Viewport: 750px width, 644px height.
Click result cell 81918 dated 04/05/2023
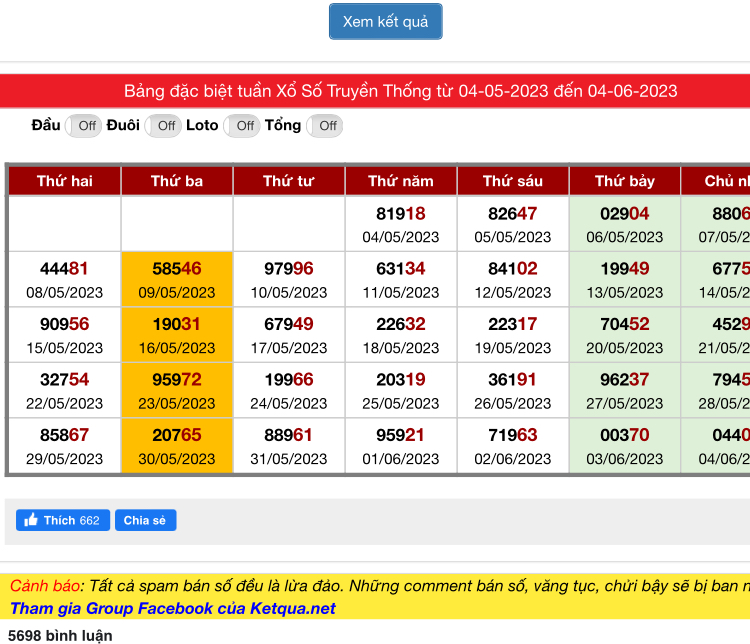pos(401,224)
